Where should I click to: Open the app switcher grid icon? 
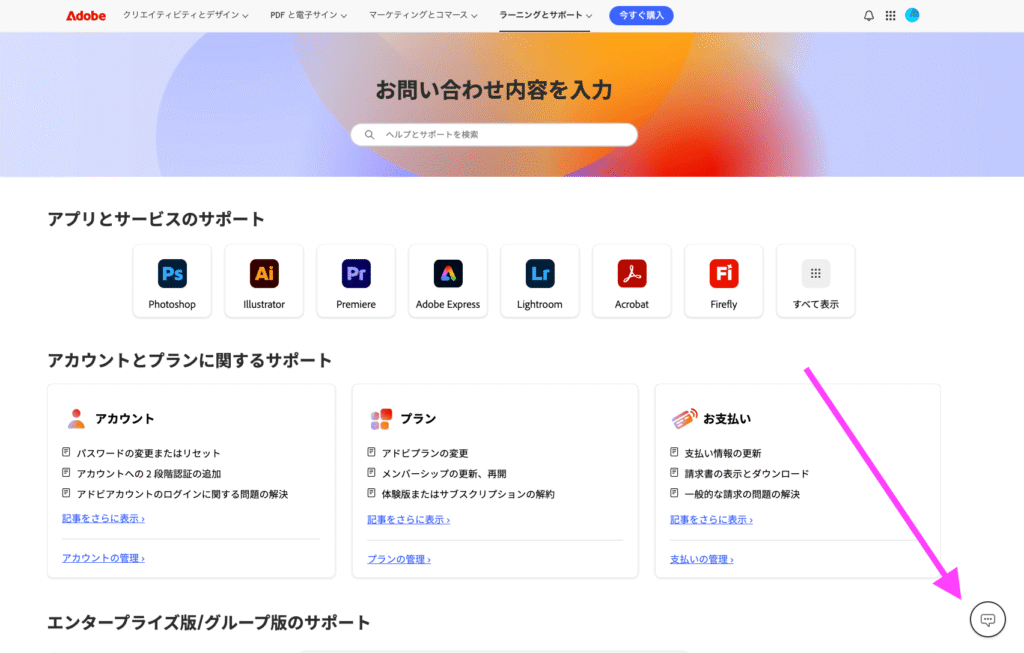point(890,16)
